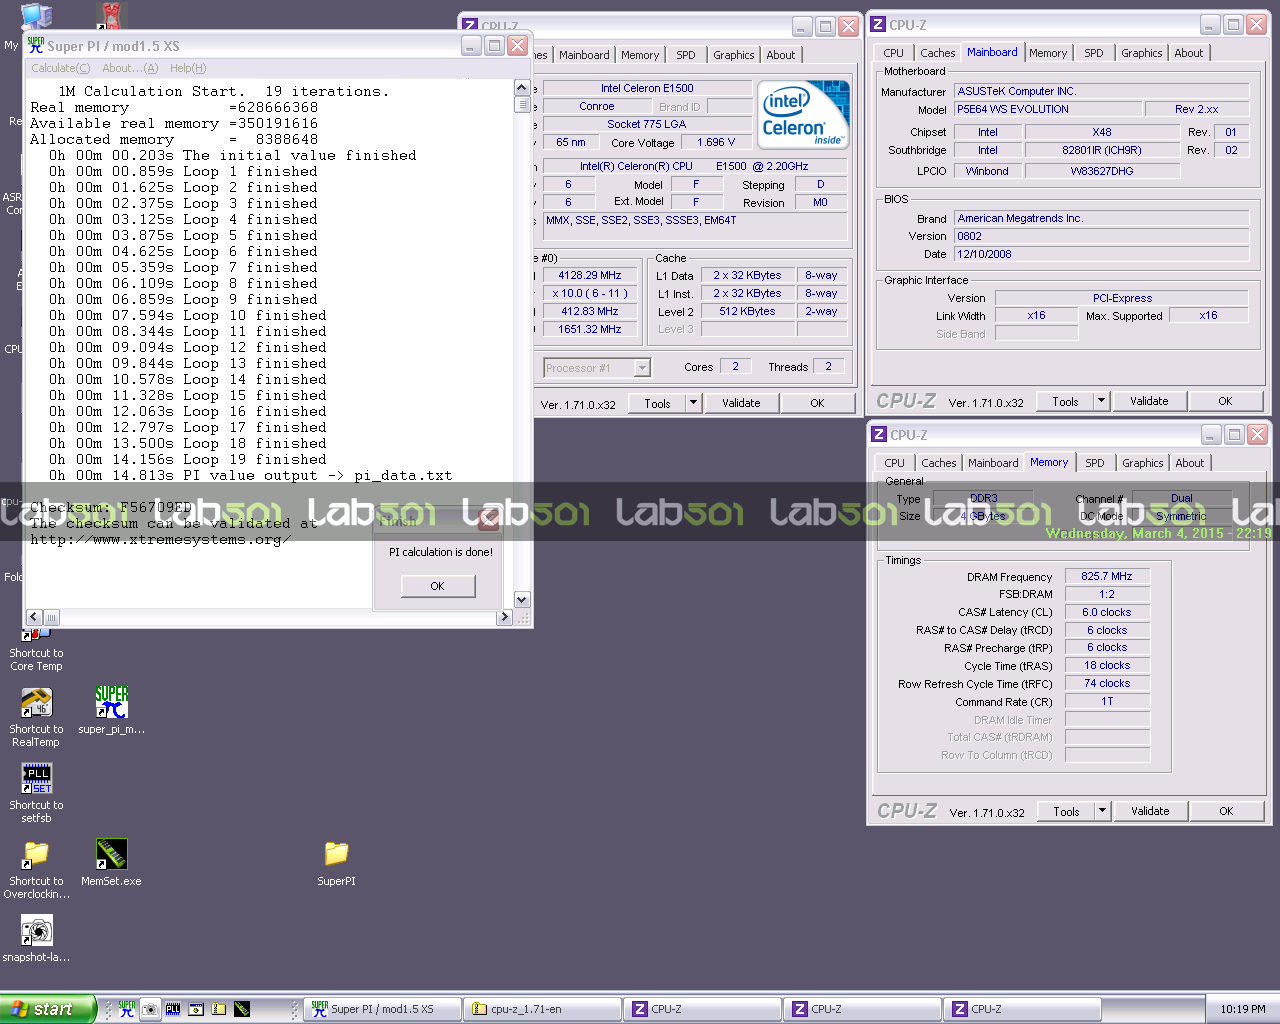
Task: Switch to cpu-z_1.71-en folder taskbar button
Action: pyautogui.click(x=543, y=1009)
